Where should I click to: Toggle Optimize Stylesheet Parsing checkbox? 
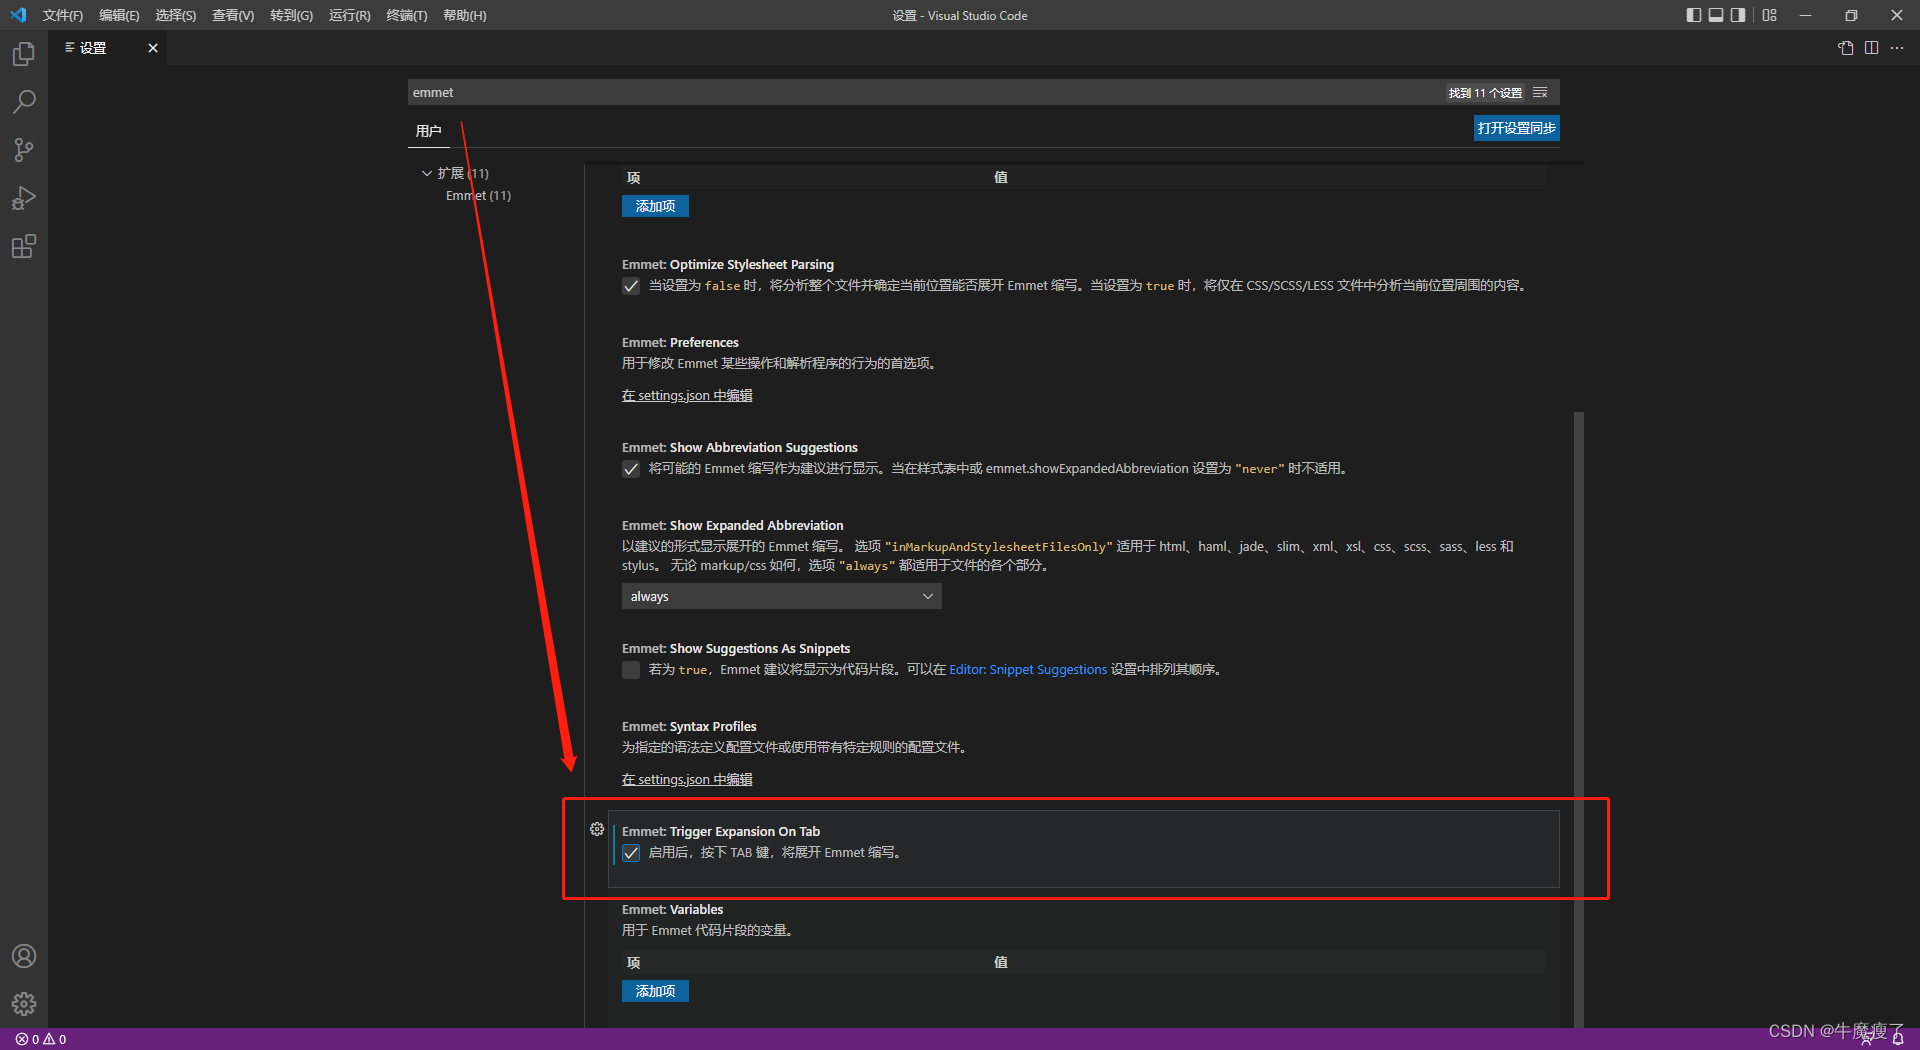coord(631,286)
